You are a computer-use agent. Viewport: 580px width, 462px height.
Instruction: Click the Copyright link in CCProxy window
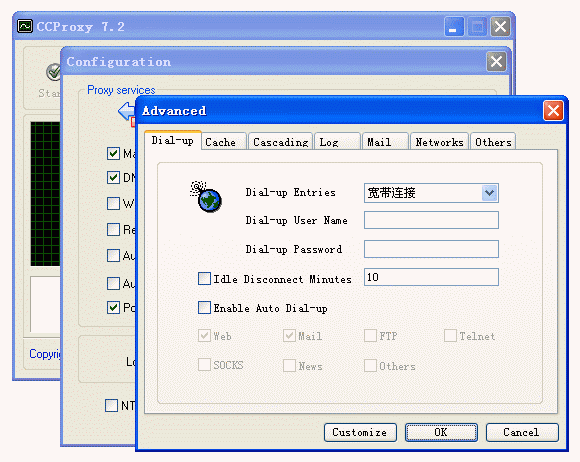(45, 354)
